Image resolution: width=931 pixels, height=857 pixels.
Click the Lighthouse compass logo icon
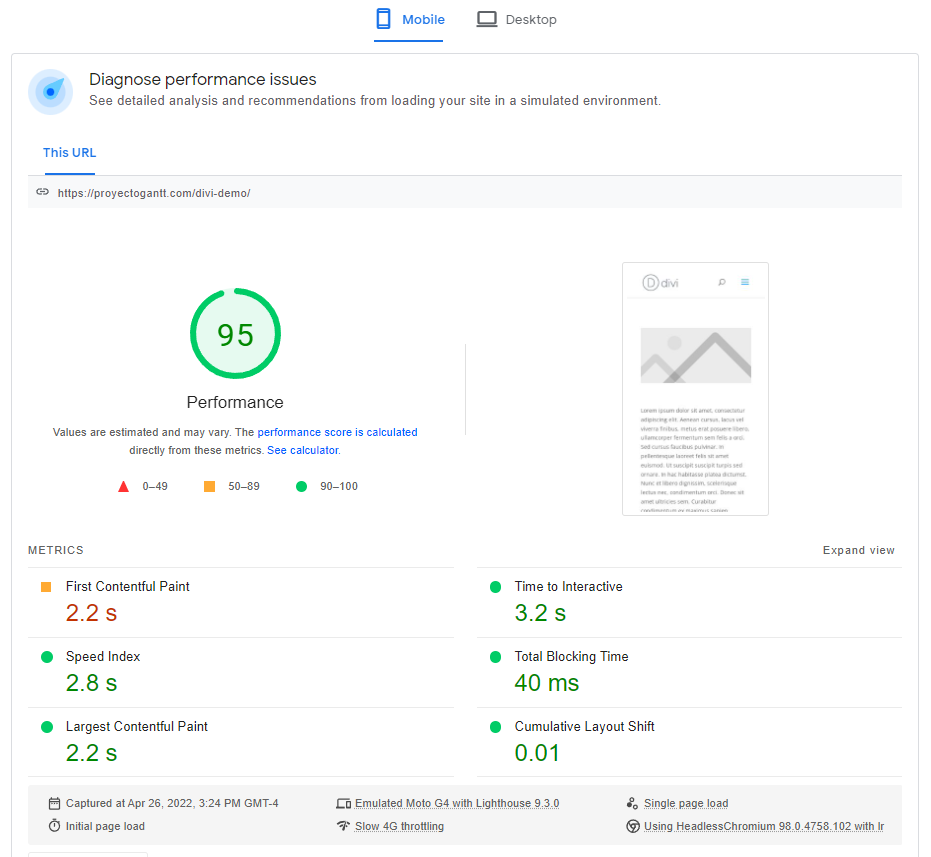[x=50, y=91]
